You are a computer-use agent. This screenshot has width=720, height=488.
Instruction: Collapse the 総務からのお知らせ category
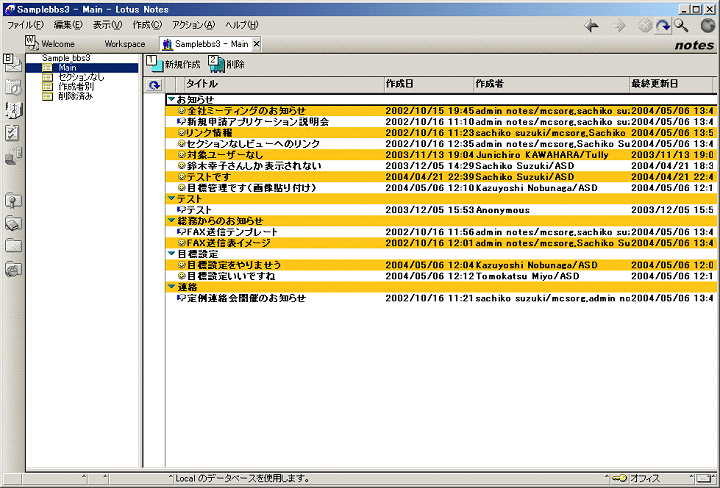tap(171, 220)
